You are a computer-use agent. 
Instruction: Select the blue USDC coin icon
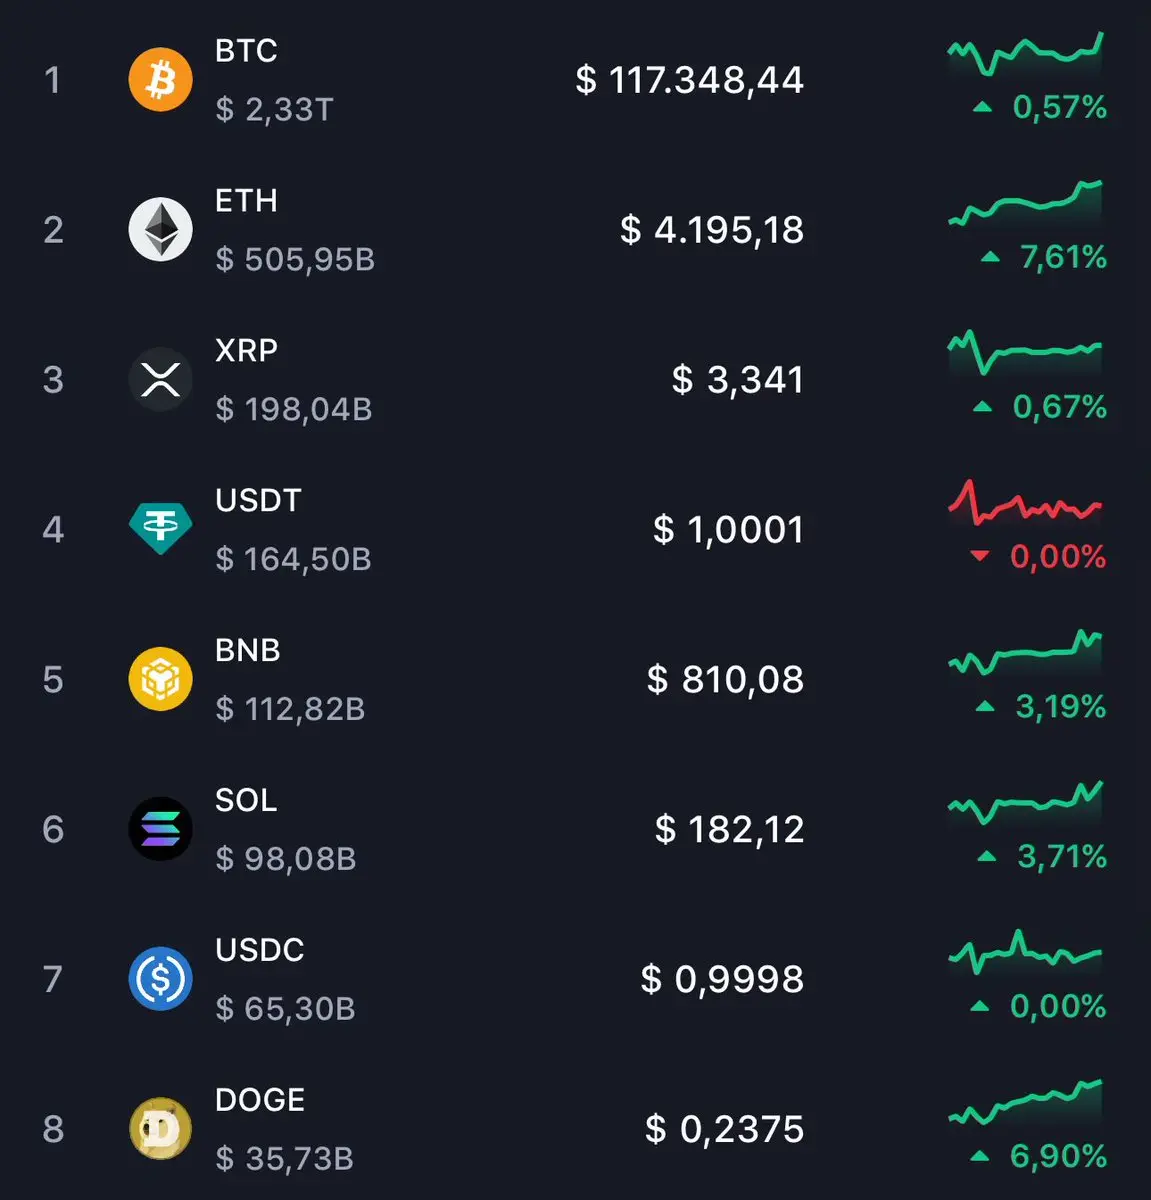160,979
